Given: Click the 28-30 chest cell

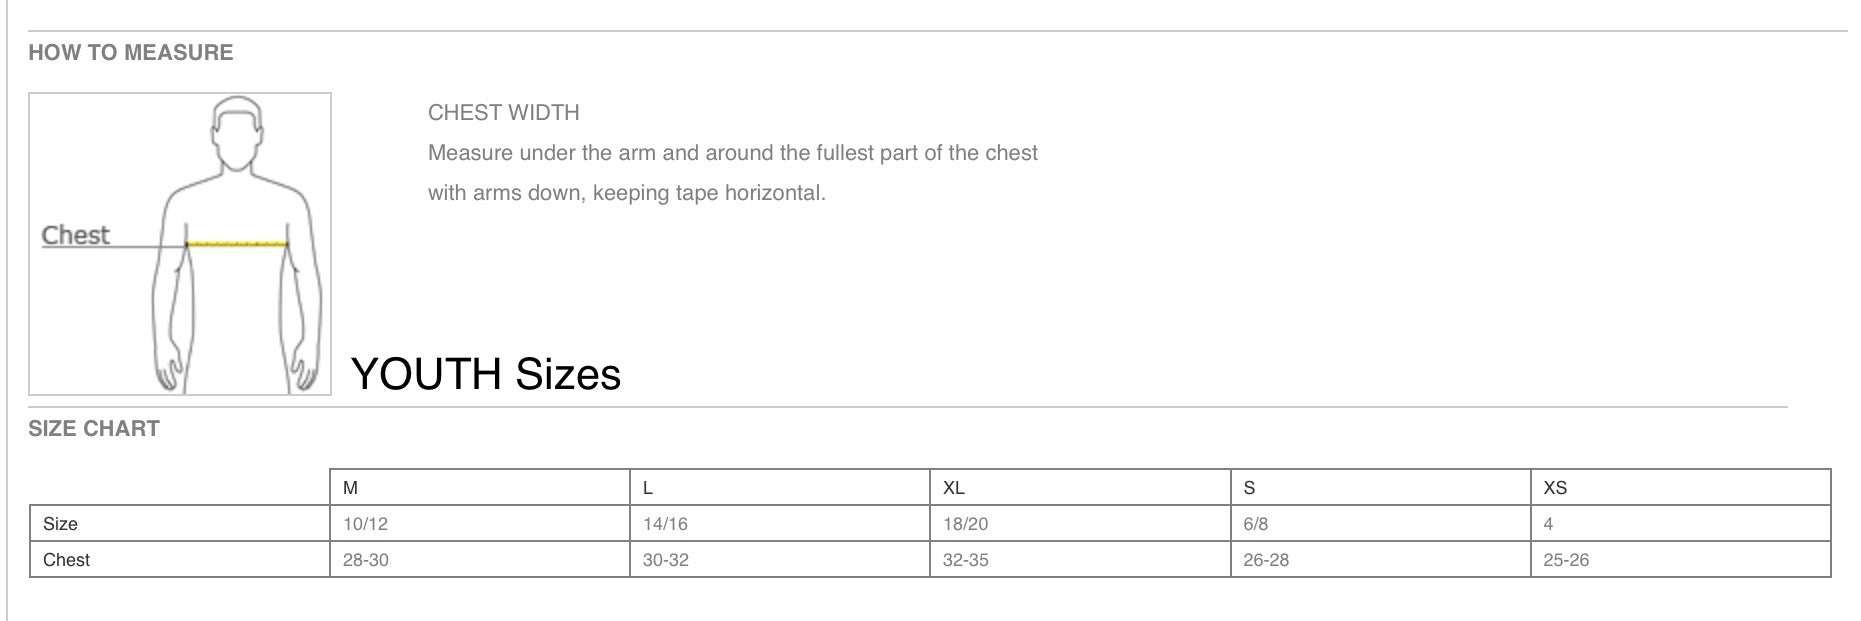Looking at the screenshot, I should pos(480,559).
